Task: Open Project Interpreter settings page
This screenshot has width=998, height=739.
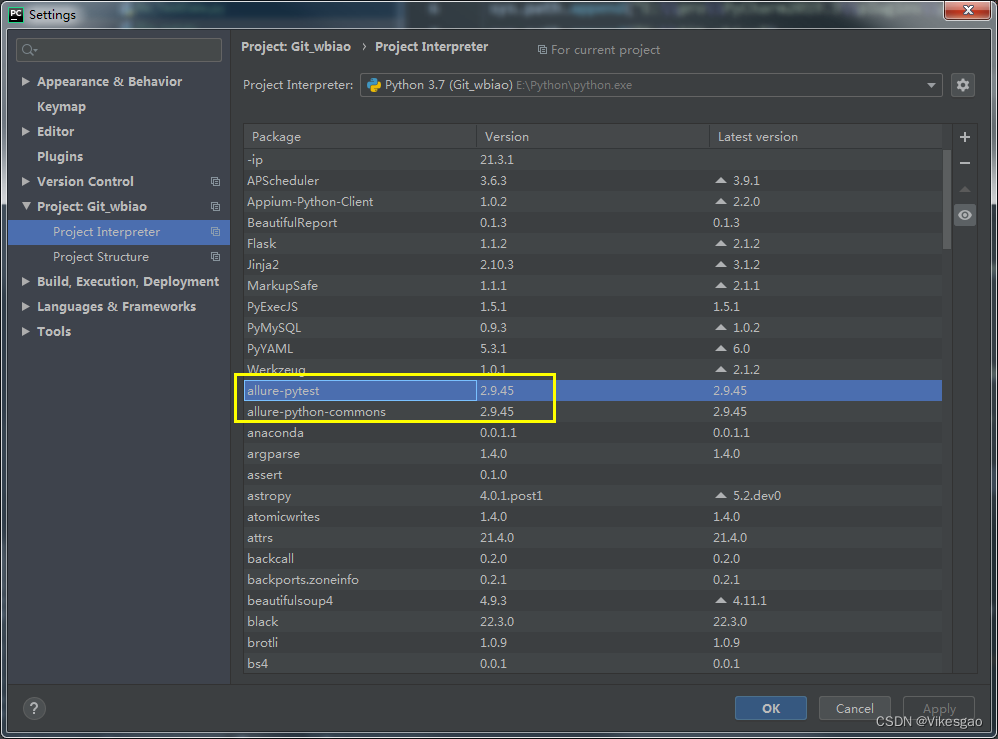Action: (119, 232)
